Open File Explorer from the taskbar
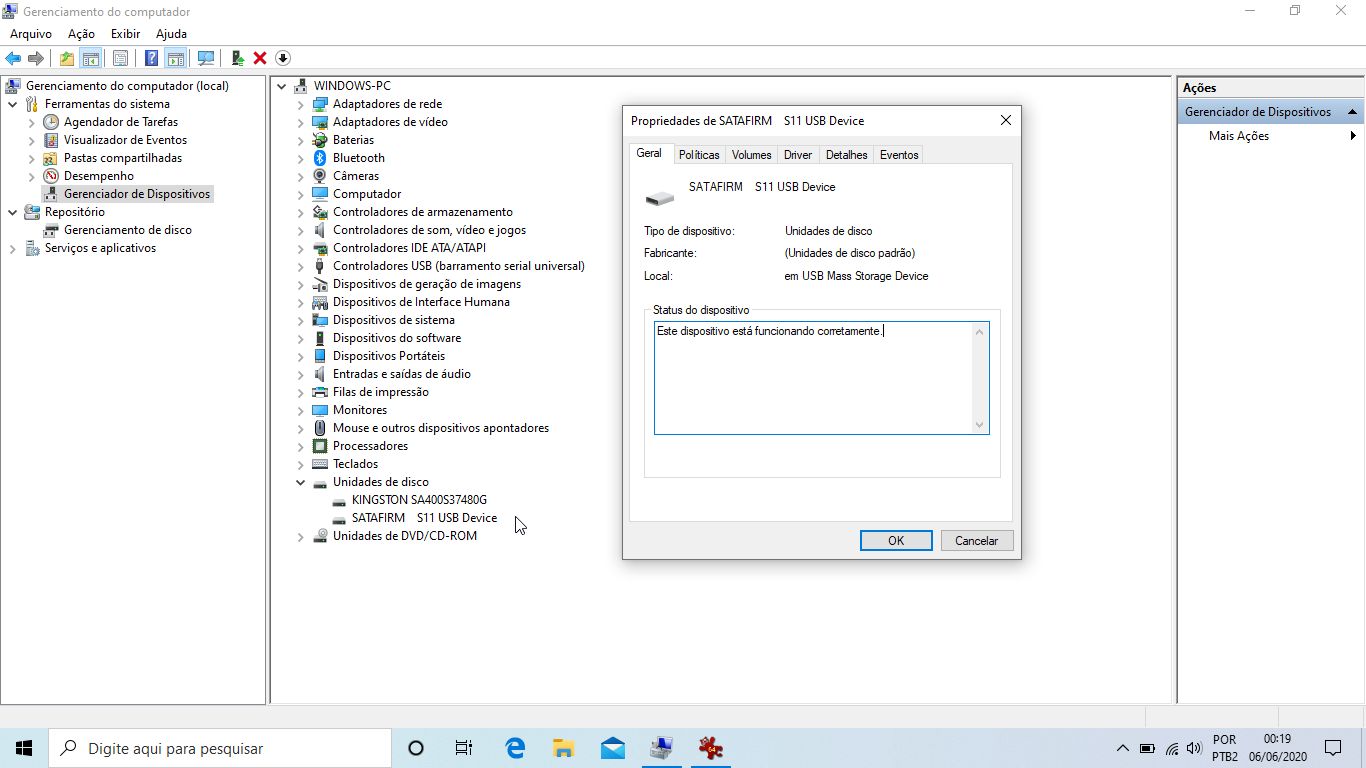 coord(564,748)
